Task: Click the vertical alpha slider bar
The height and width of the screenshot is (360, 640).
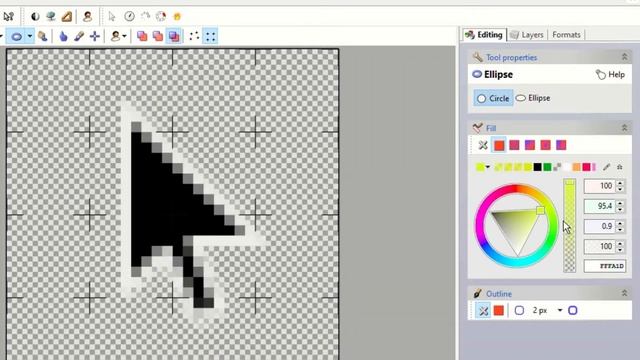Action: point(569,225)
